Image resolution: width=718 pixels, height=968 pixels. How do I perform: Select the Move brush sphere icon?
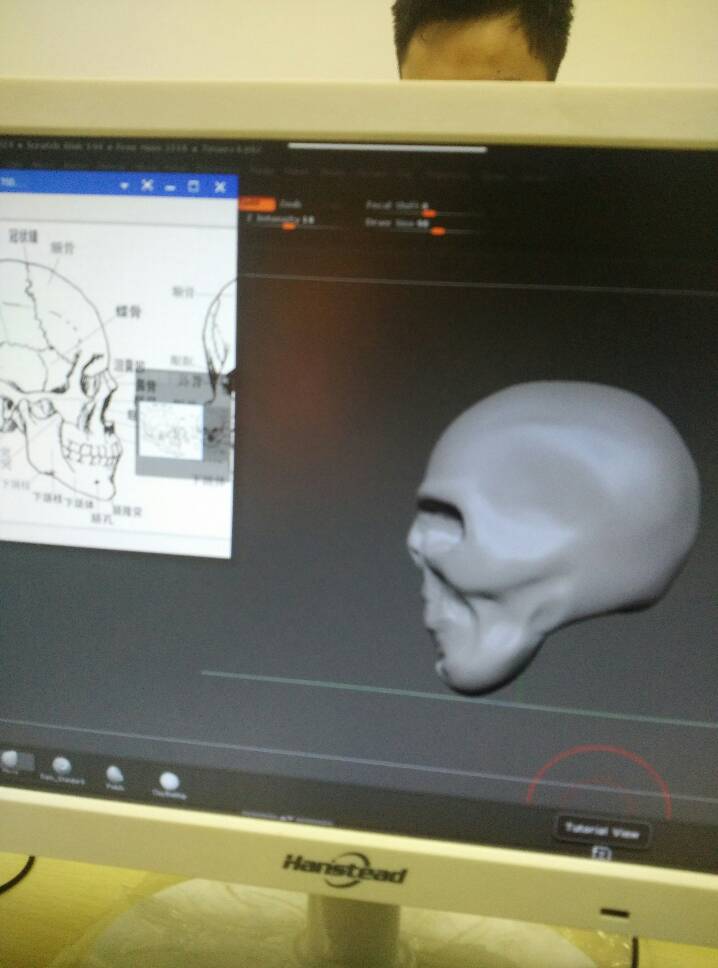(x=10, y=760)
